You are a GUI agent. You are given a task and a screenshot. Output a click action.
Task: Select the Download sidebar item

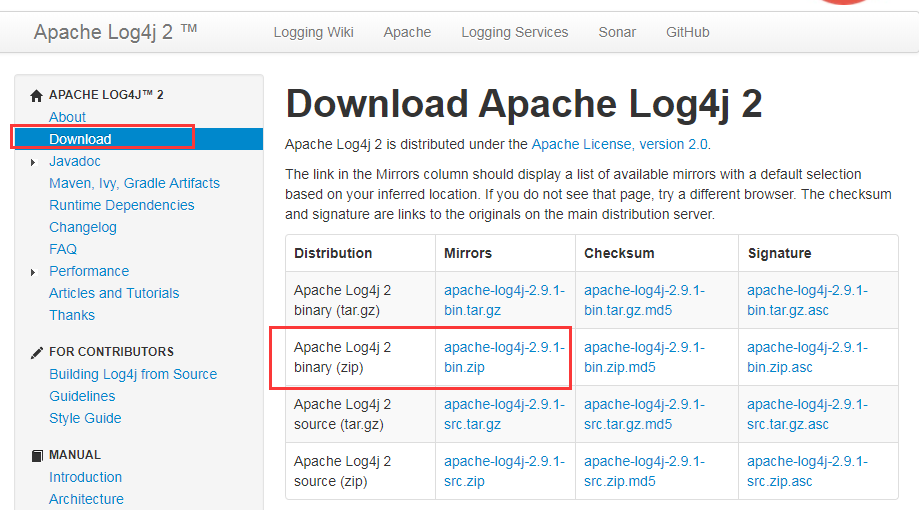click(138, 139)
